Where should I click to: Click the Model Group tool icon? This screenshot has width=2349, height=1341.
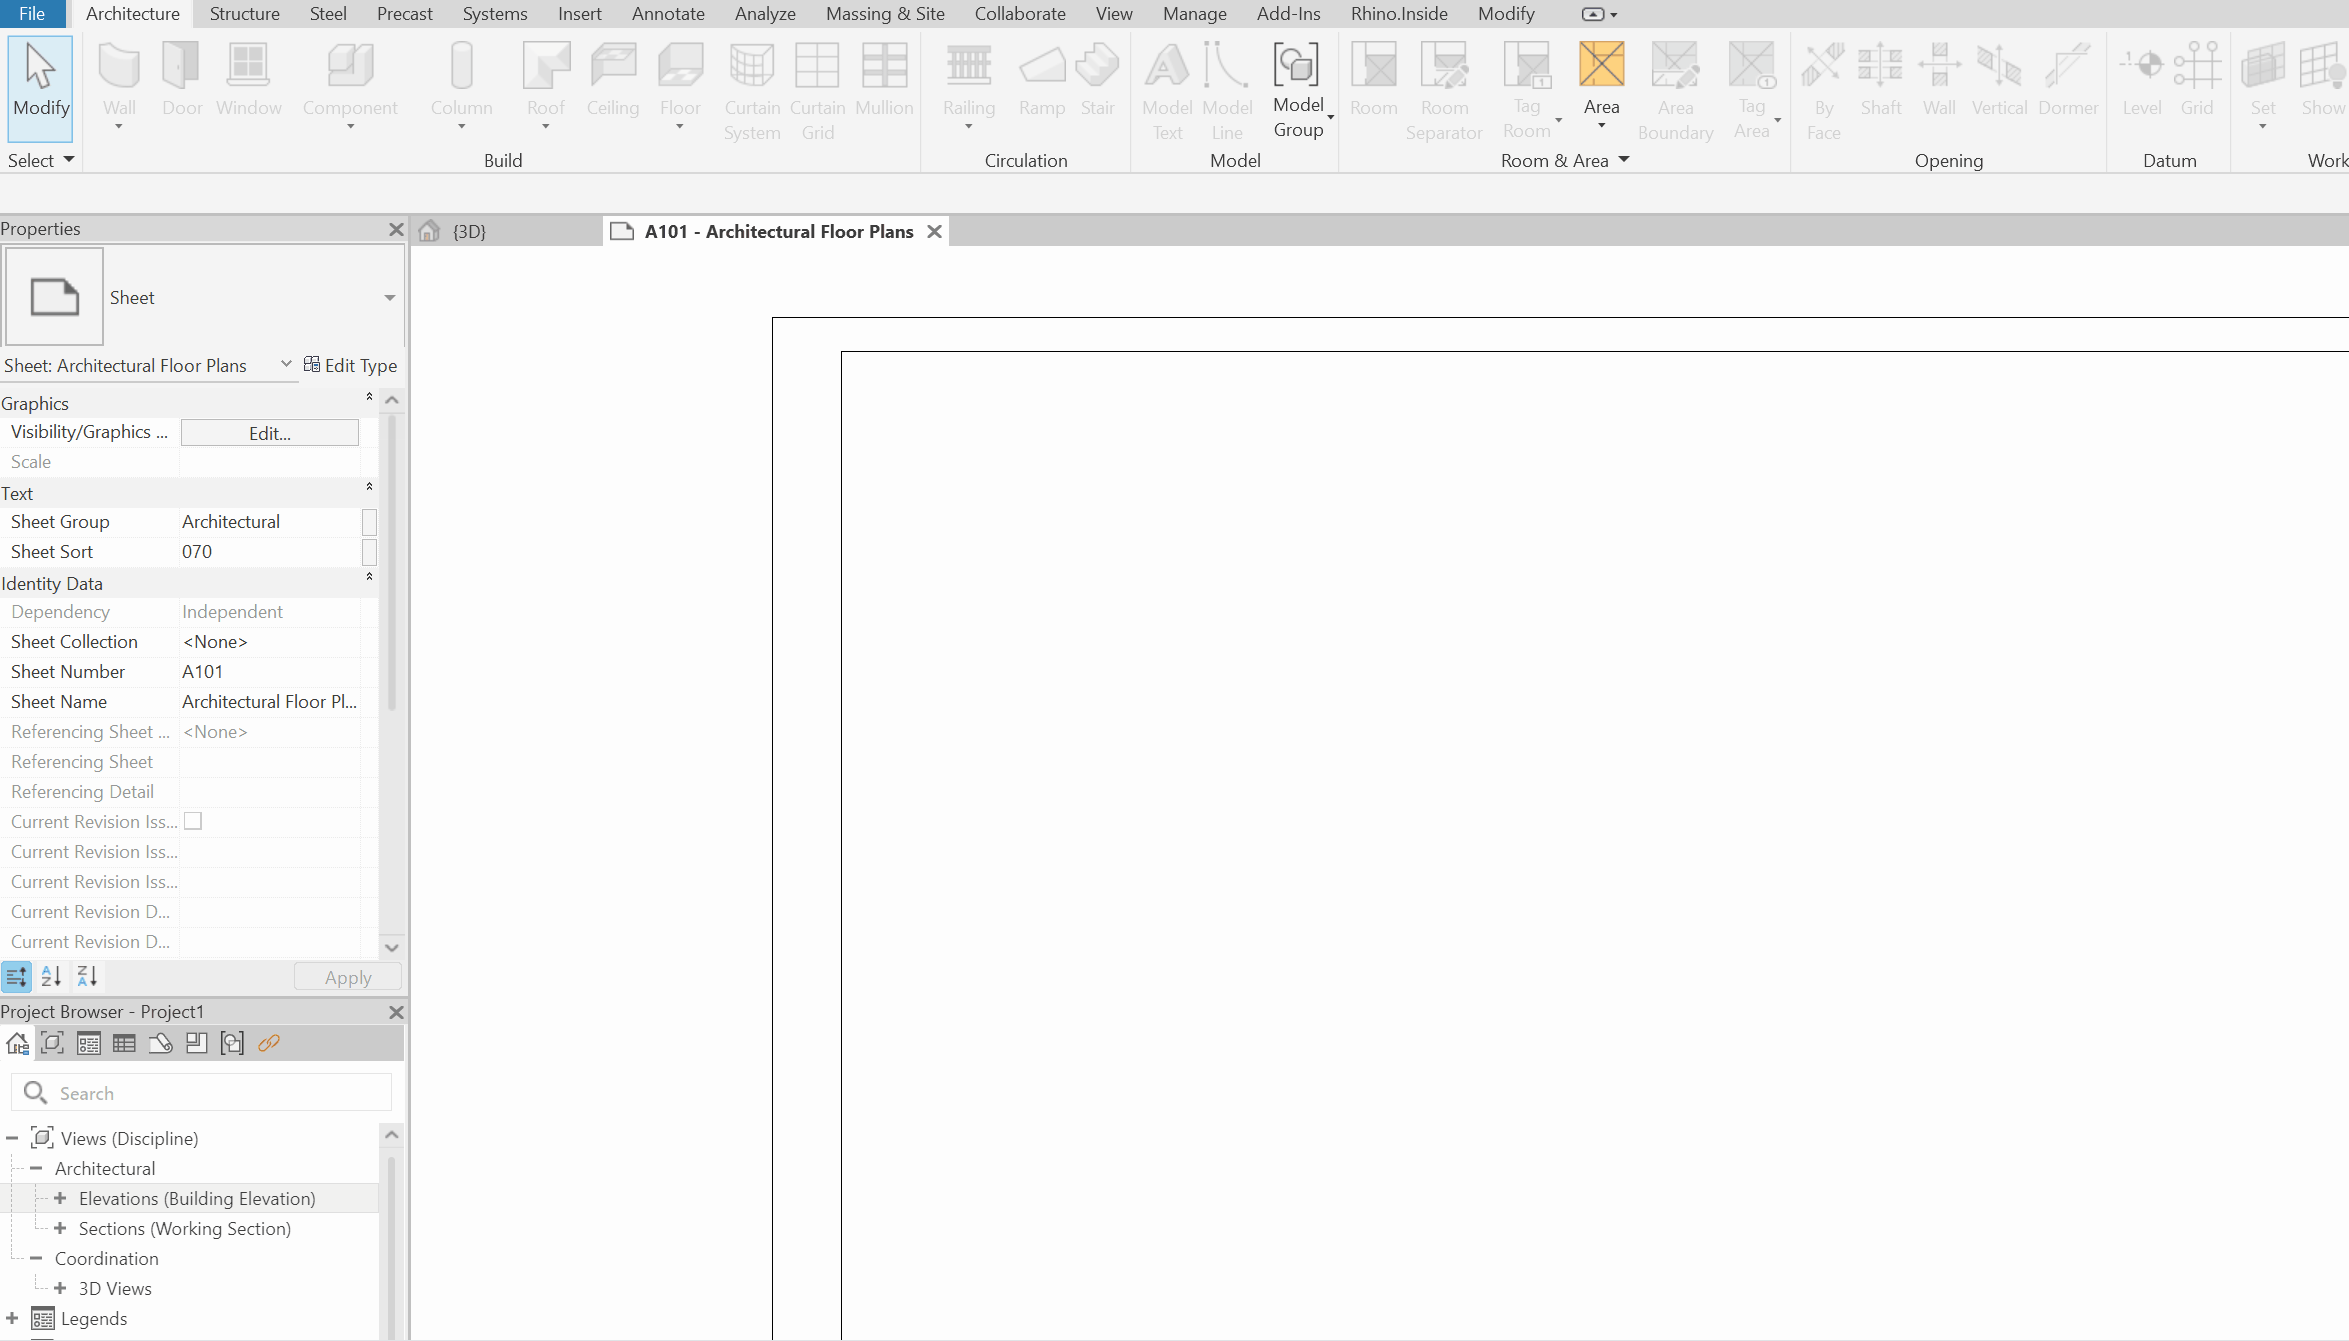[x=1296, y=66]
